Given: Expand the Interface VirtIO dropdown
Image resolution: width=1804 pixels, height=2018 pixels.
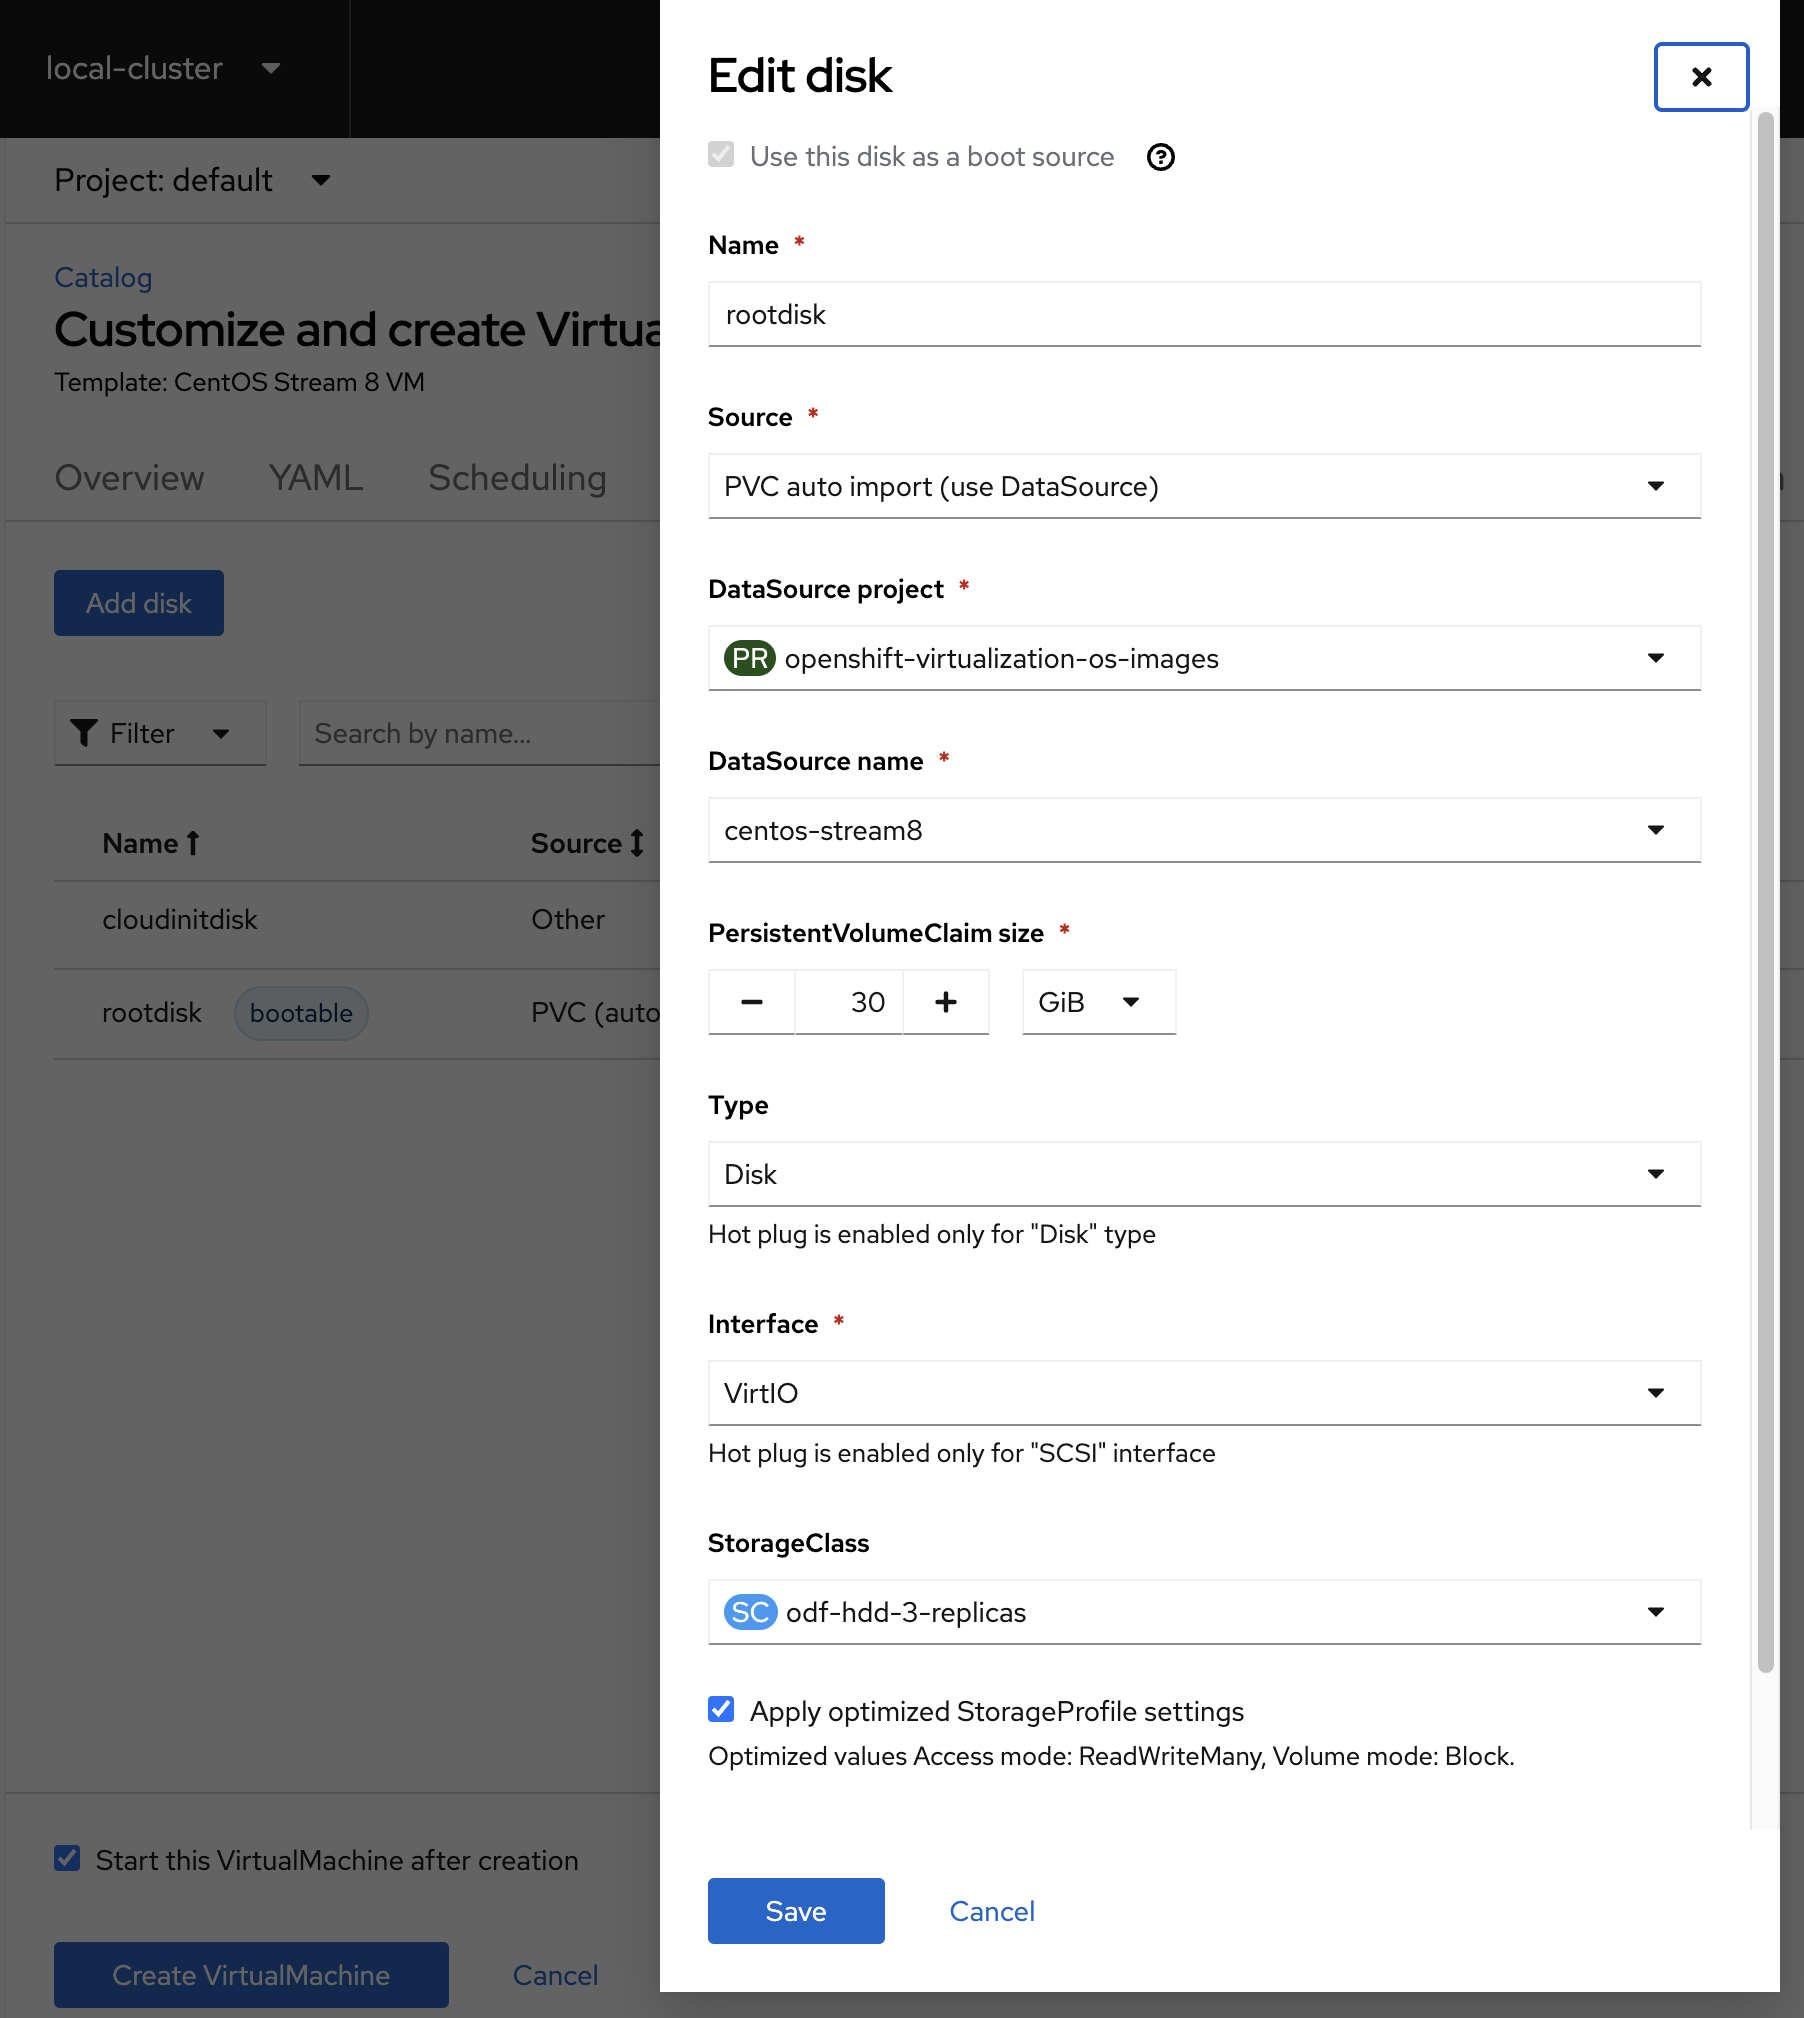Looking at the screenshot, I should pyautogui.click(x=1203, y=1393).
